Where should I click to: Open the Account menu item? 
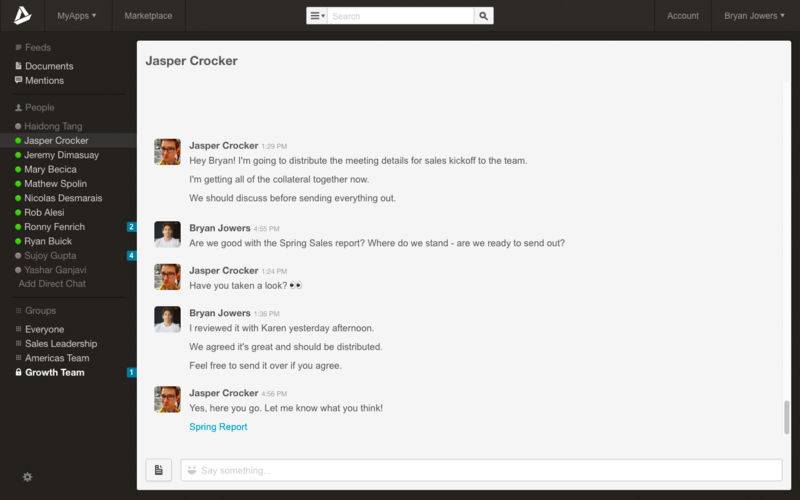click(x=683, y=16)
